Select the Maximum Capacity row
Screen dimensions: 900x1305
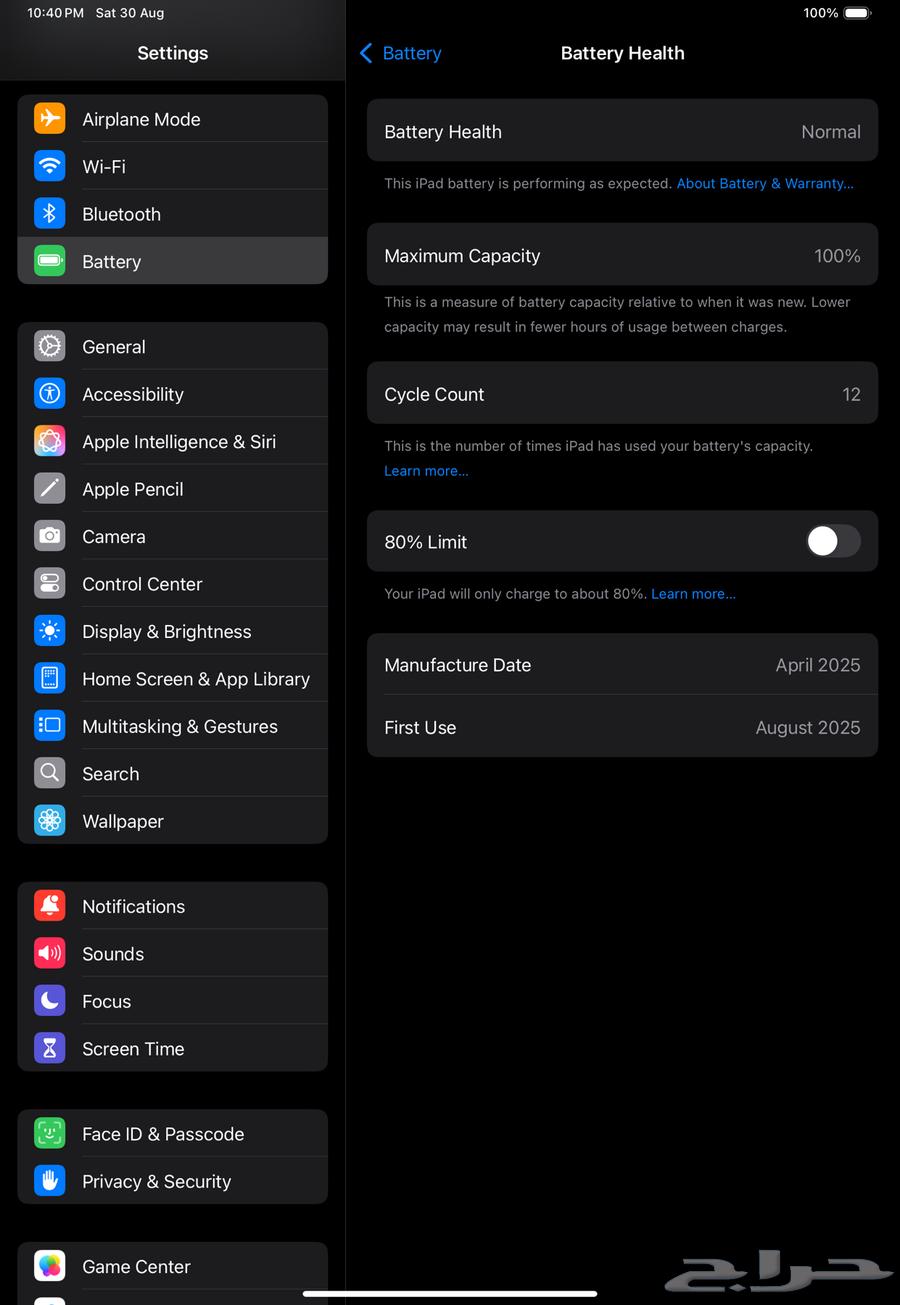point(622,256)
